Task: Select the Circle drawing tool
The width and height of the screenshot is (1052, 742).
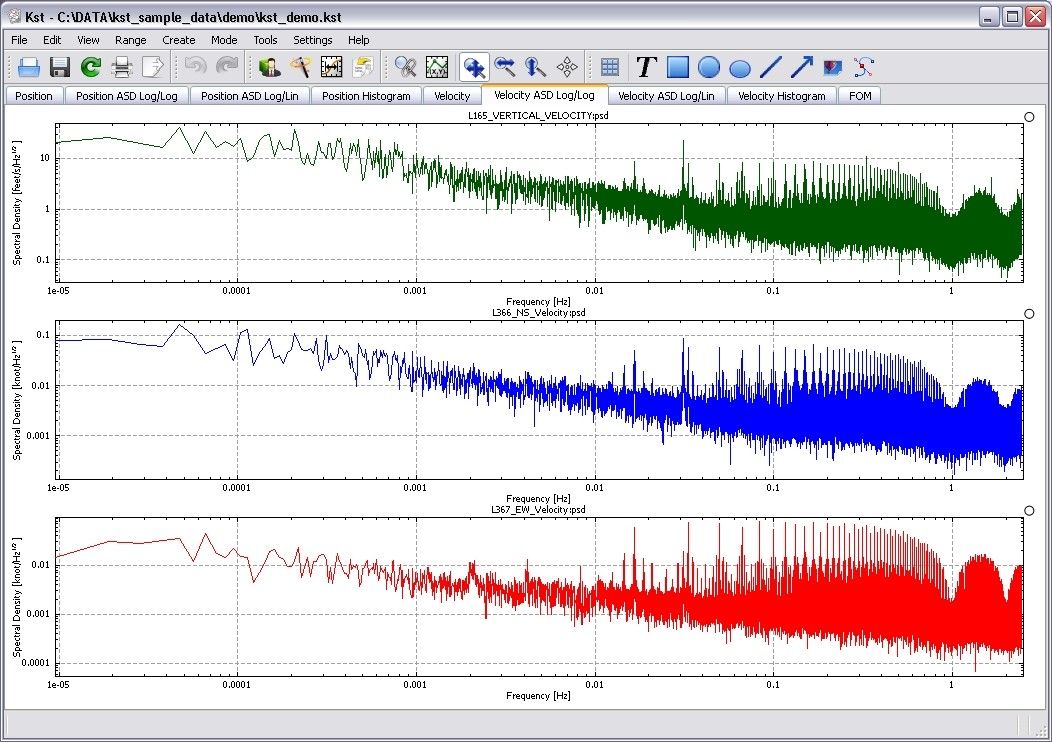Action: coord(709,67)
